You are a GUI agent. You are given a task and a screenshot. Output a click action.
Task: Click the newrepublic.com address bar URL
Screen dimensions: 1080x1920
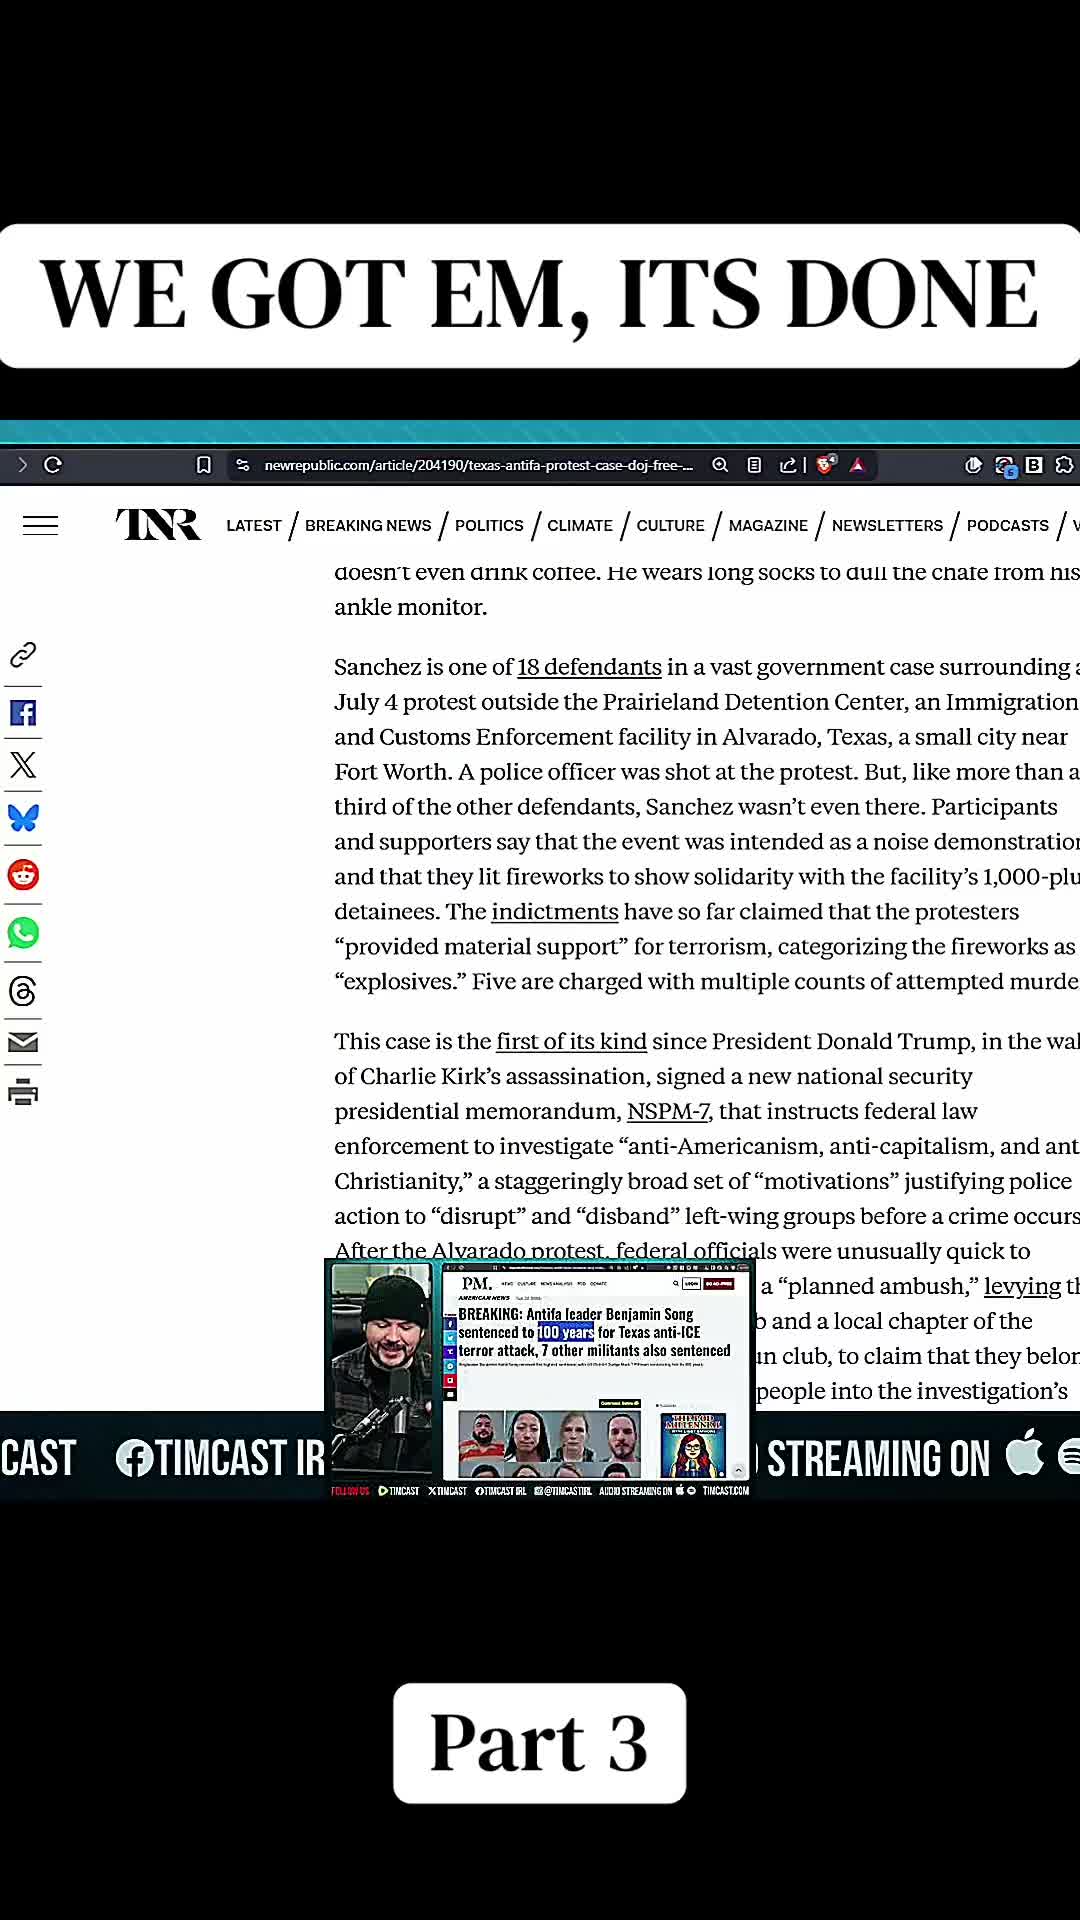[478, 465]
